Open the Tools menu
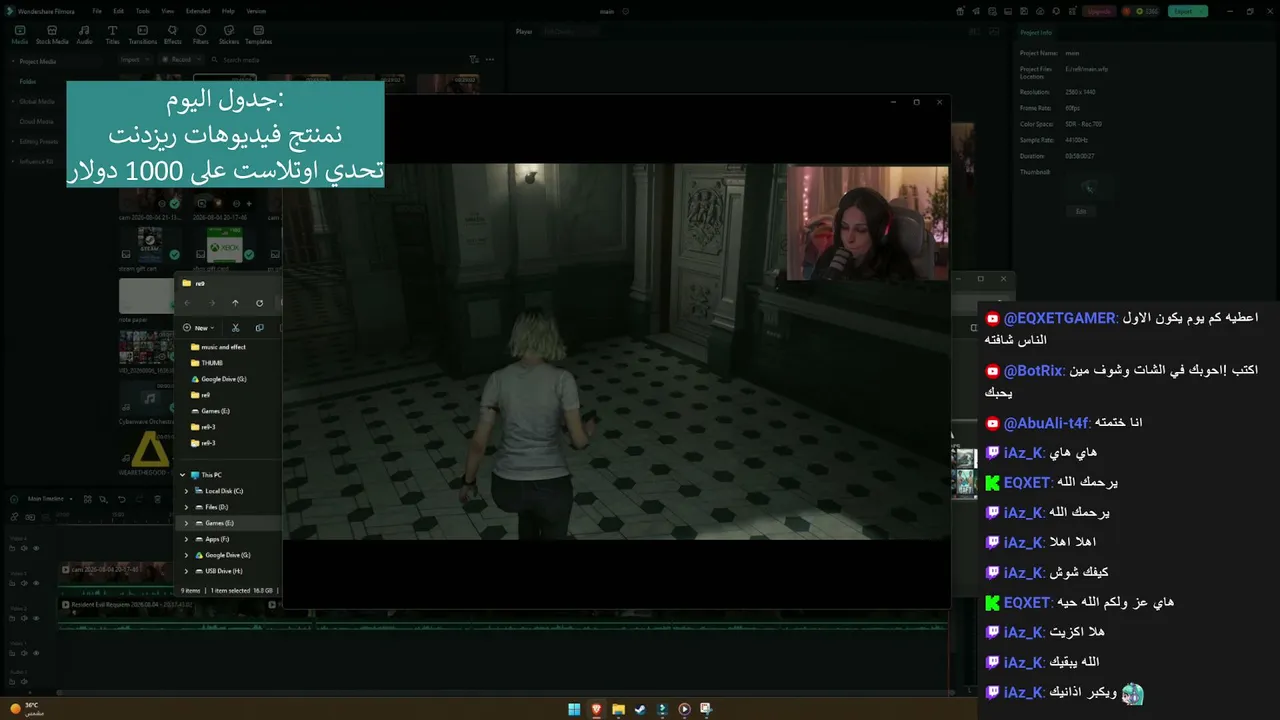 (x=143, y=11)
